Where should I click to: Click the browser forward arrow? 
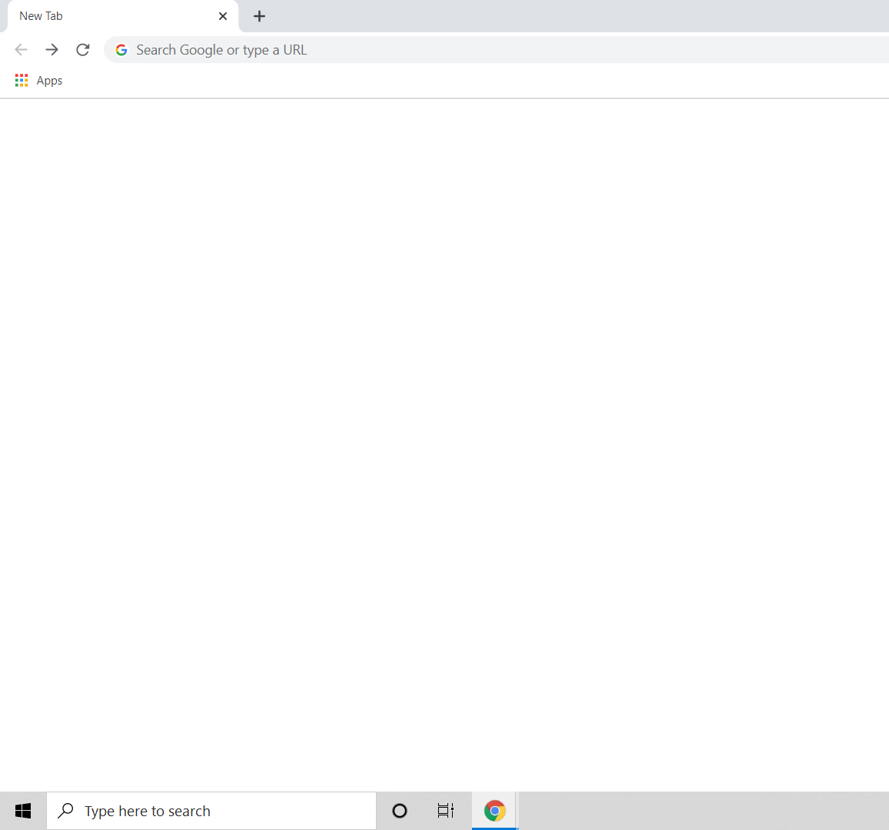[x=52, y=50]
